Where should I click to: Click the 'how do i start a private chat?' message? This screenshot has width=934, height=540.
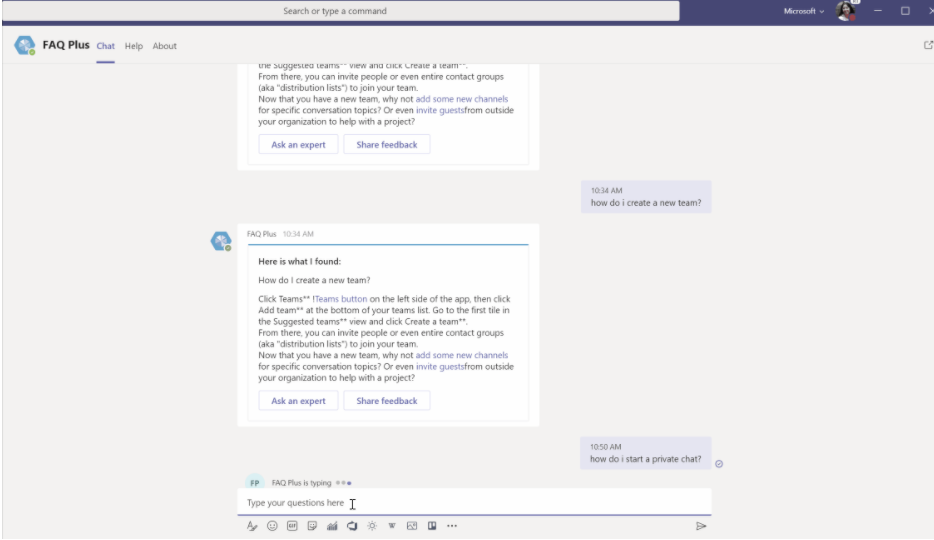[x=646, y=453]
